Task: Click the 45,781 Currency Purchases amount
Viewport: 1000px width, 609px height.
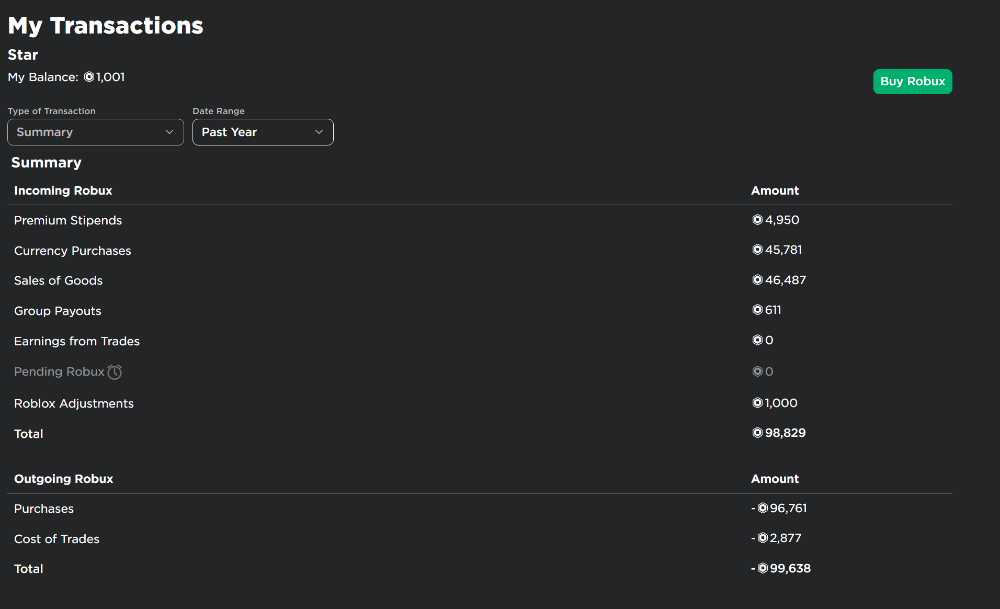Action: 783,250
